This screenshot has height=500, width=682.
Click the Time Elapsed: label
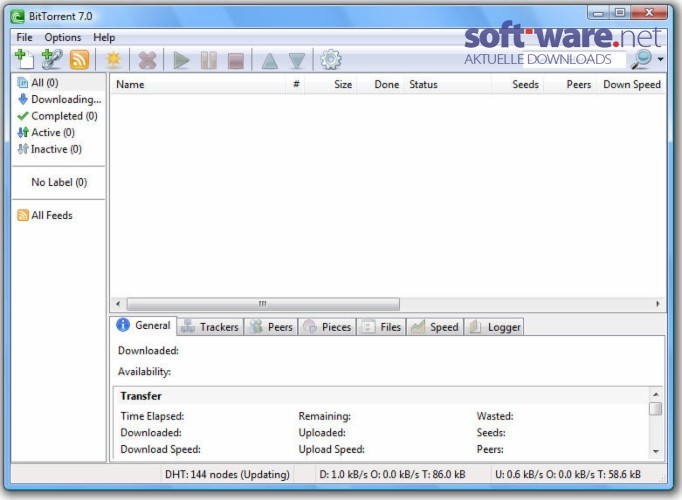152,416
